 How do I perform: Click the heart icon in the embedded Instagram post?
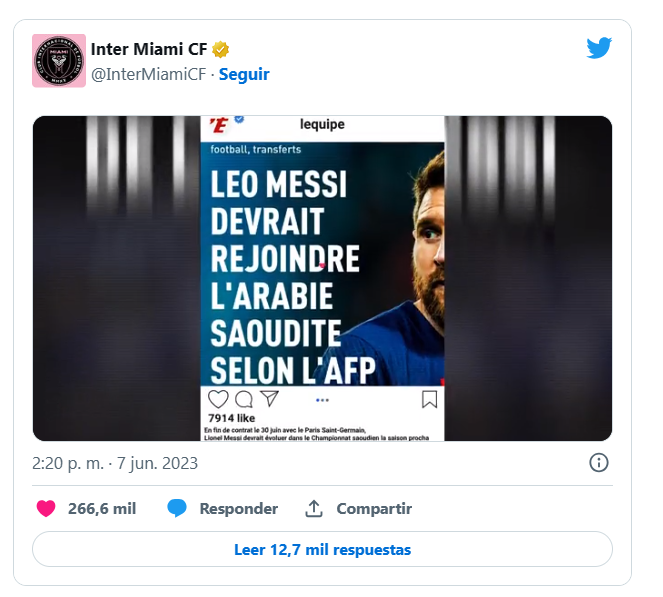point(218,399)
